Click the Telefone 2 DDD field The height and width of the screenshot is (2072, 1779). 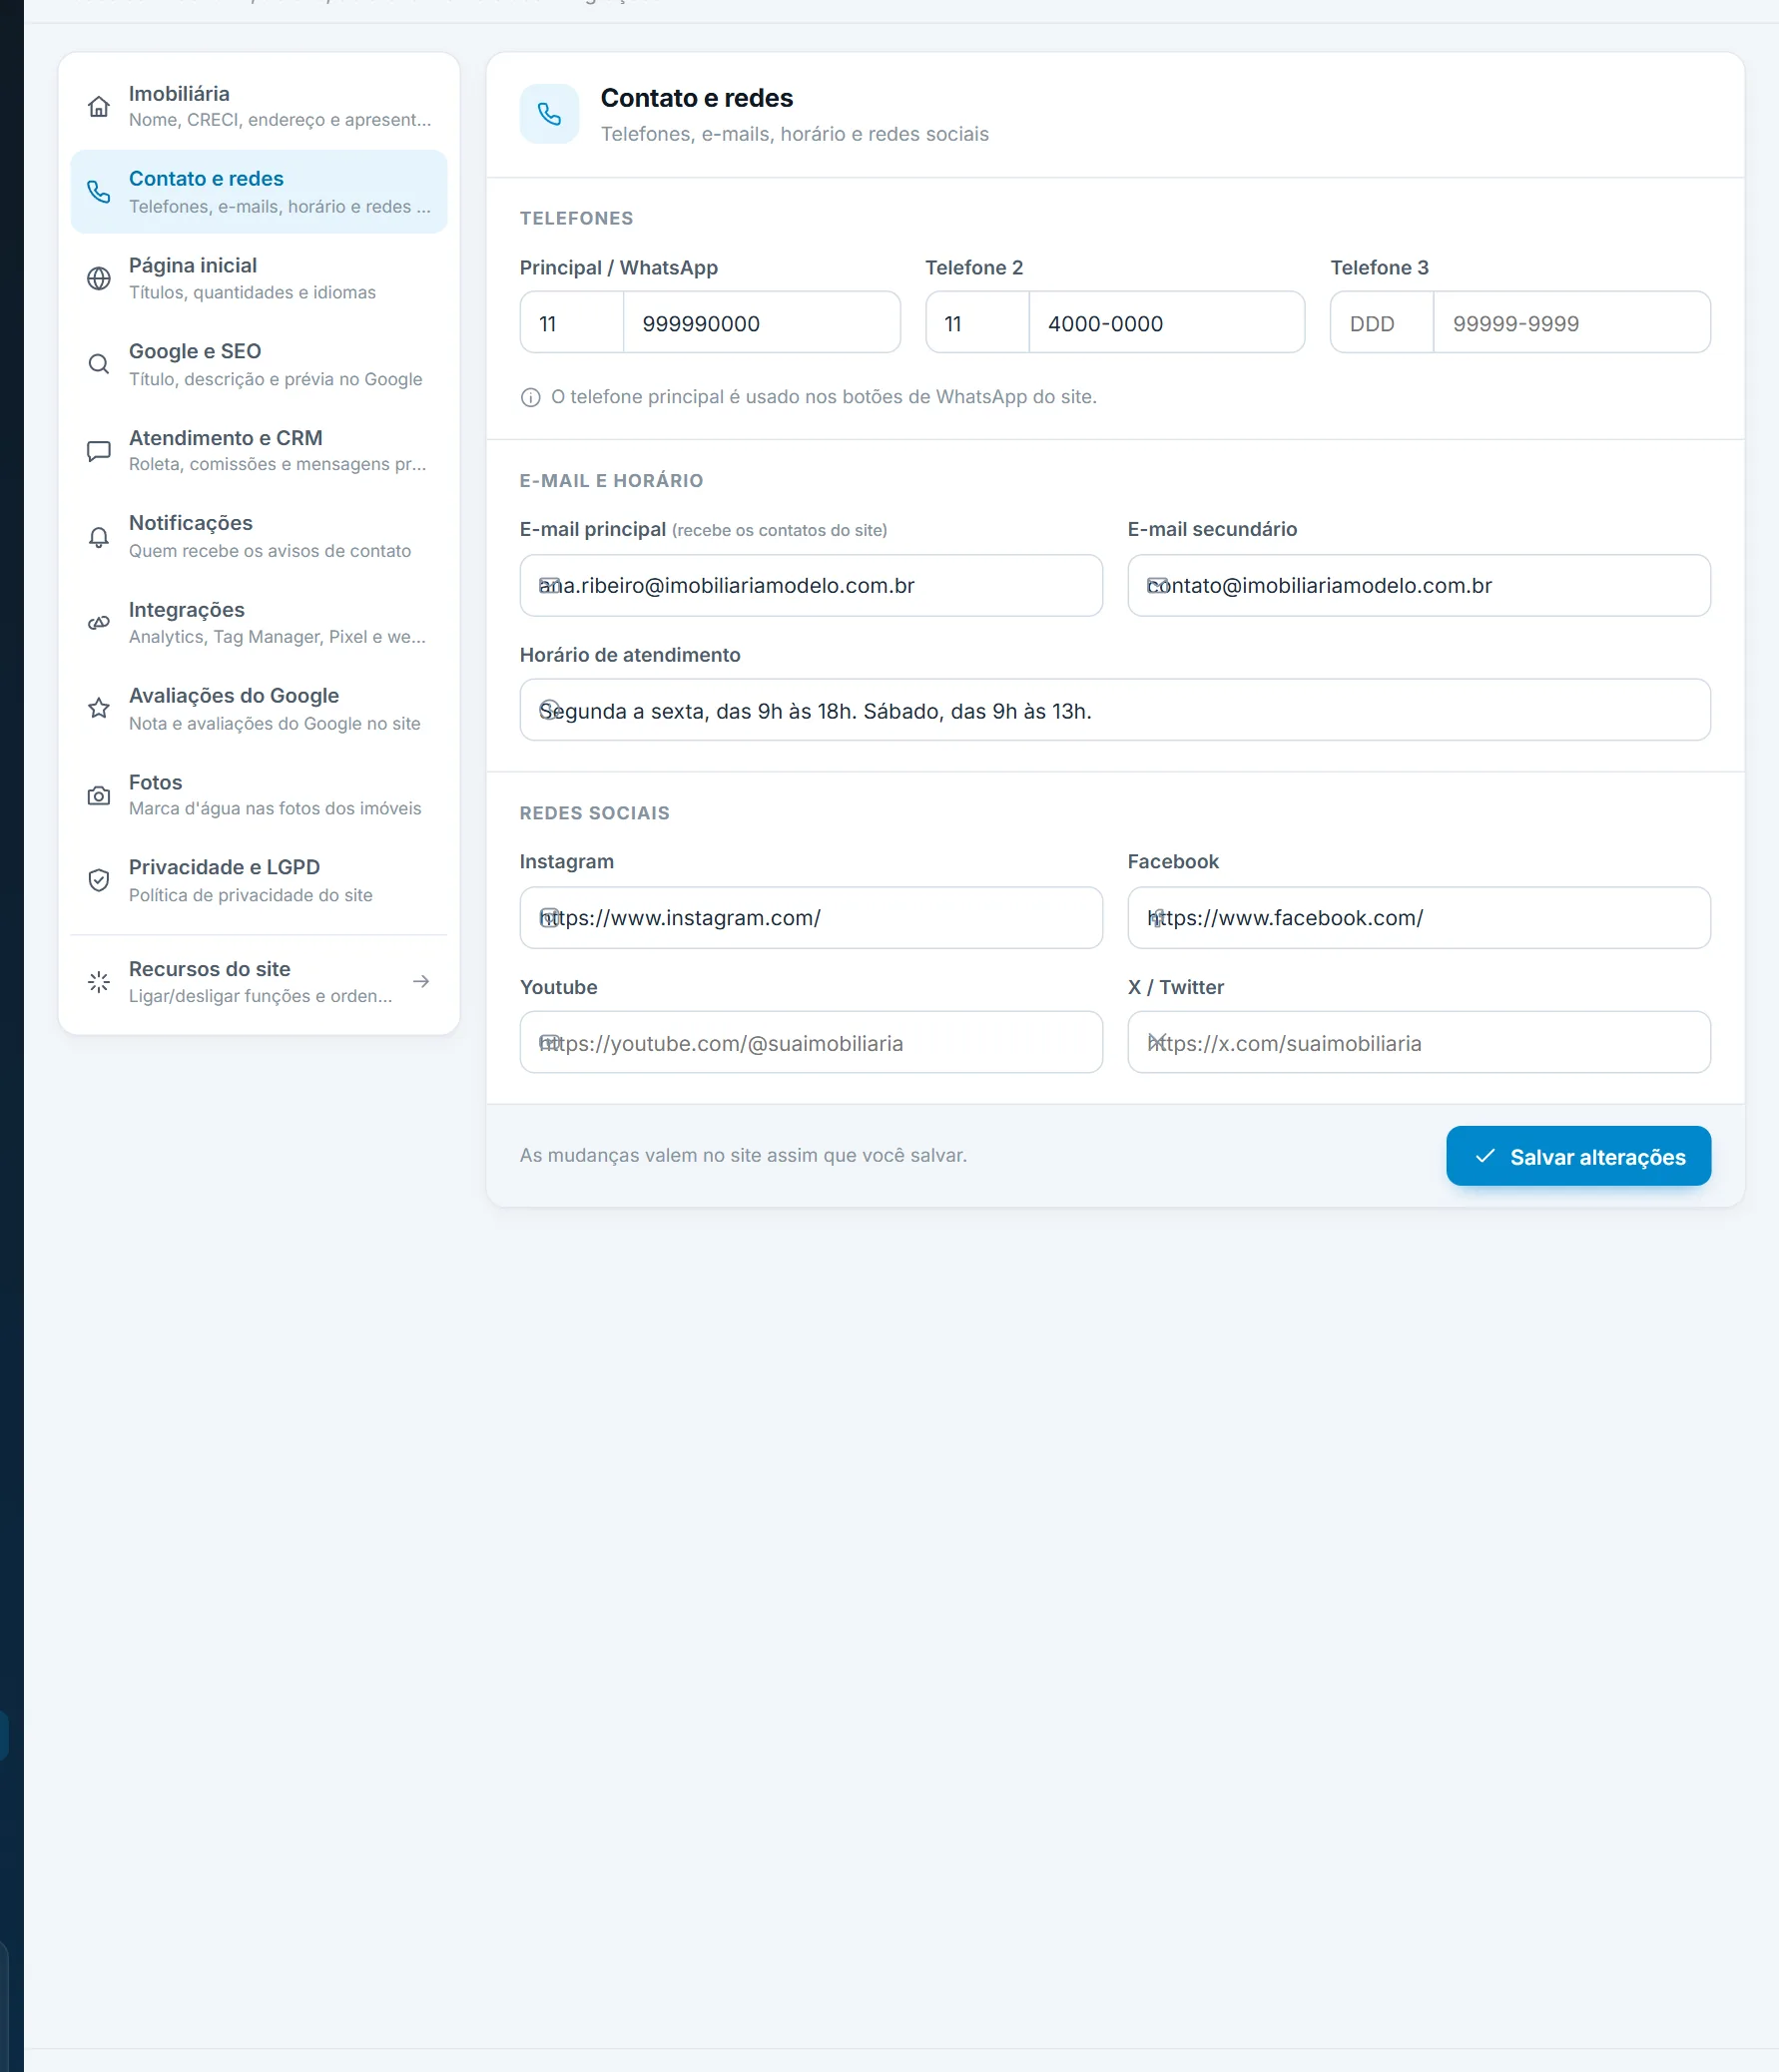(x=977, y=323)
